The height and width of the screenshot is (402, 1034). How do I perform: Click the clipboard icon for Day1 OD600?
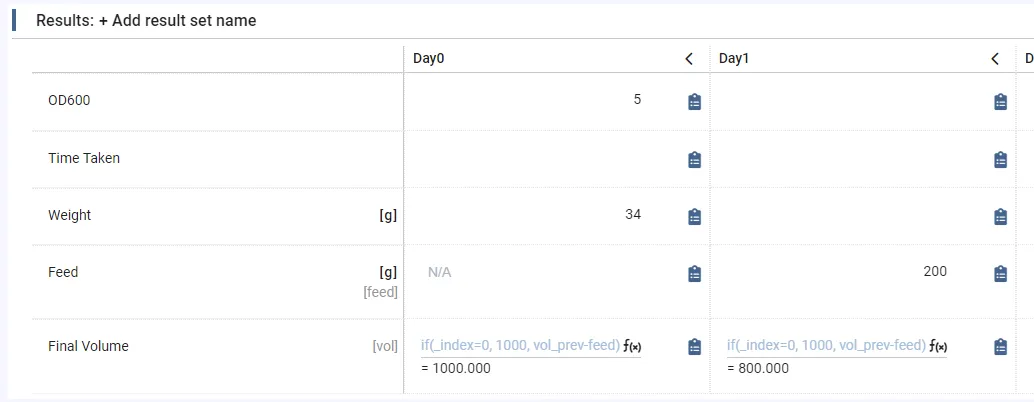[1000, 102]
